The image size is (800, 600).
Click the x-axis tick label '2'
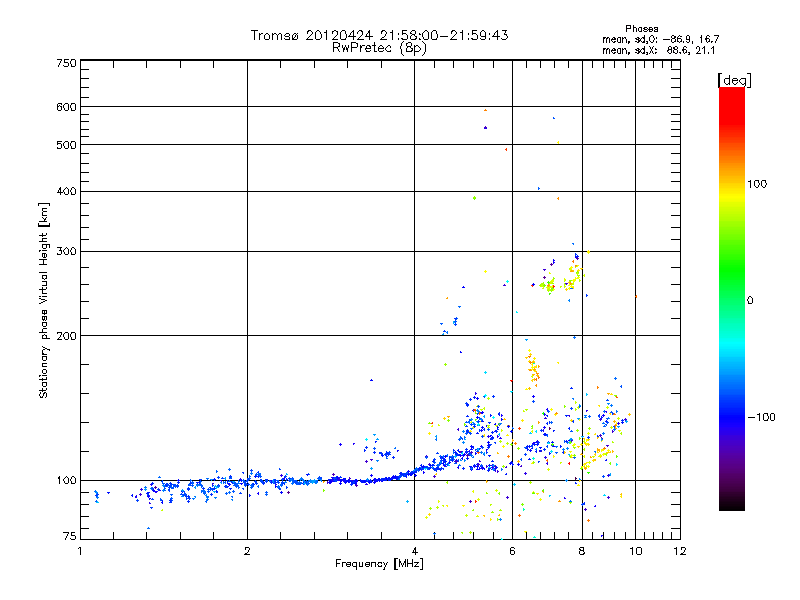pos(247,551)
